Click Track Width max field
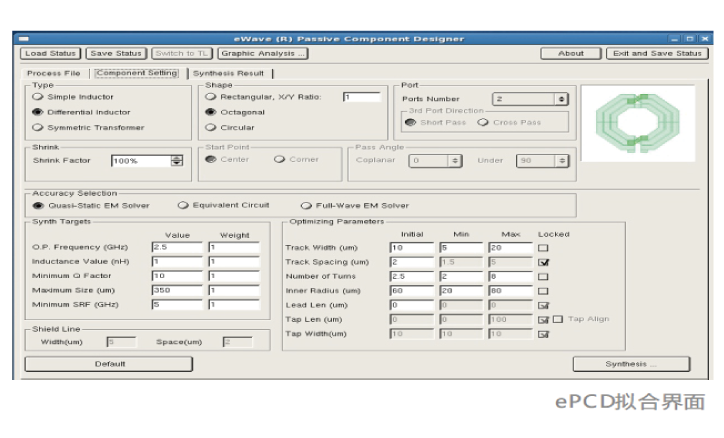724x438 pixels. (510, 248)
